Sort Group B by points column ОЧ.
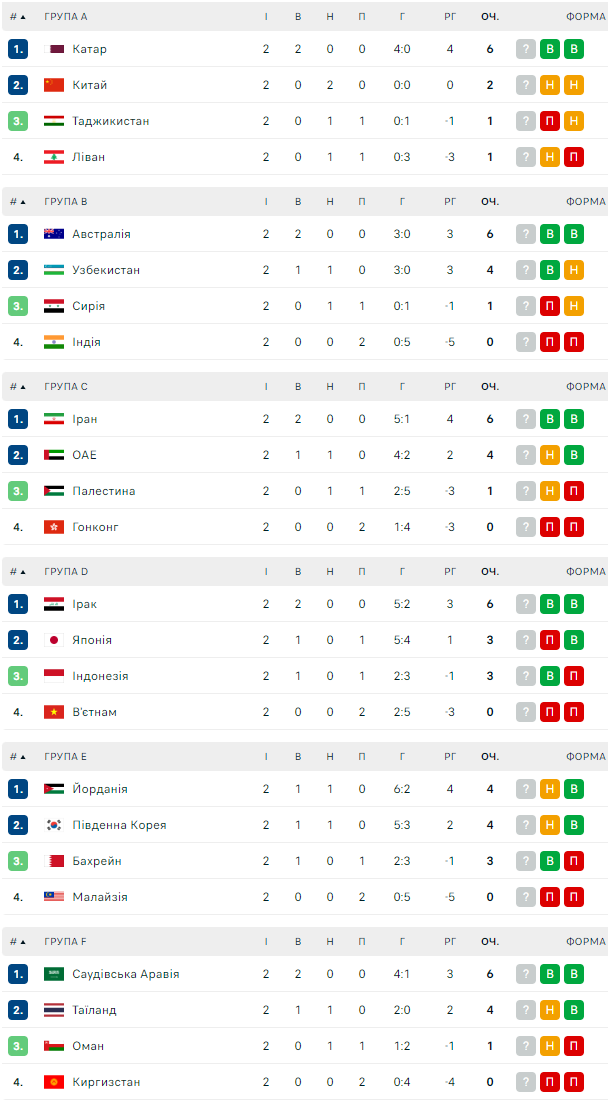The width and height of the screenshot is (608, 1105). pos(489,202)
